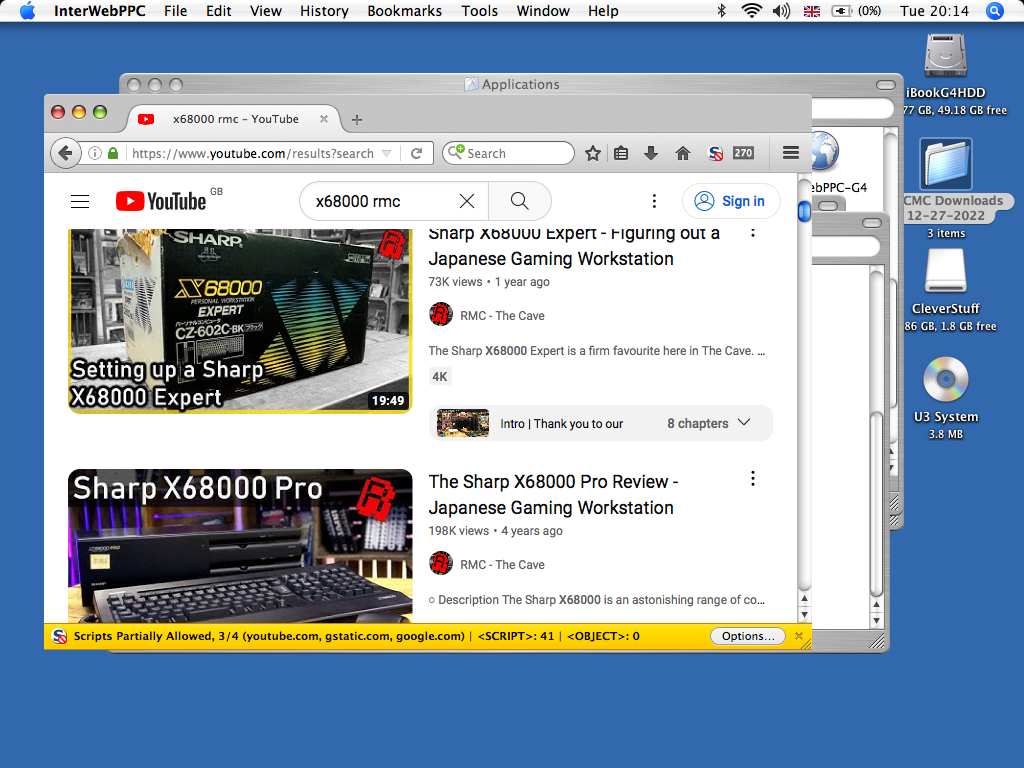This screenshot has height=768, width=1024.
Task: Click the RMC avatar under the Pro Review
Action: point(441,563)
